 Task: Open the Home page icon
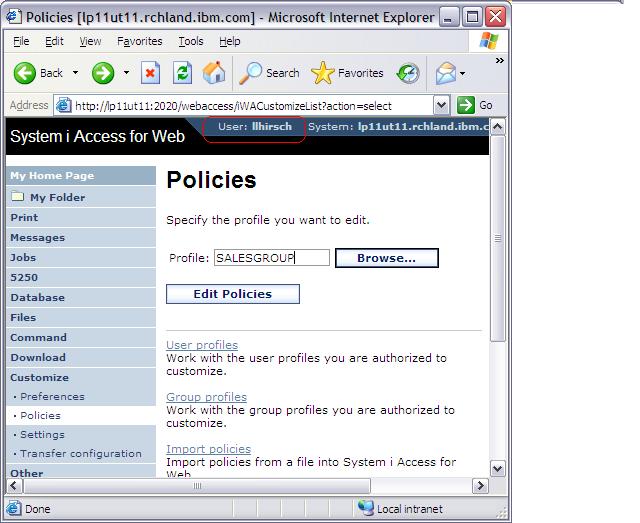tap(214, 73)
